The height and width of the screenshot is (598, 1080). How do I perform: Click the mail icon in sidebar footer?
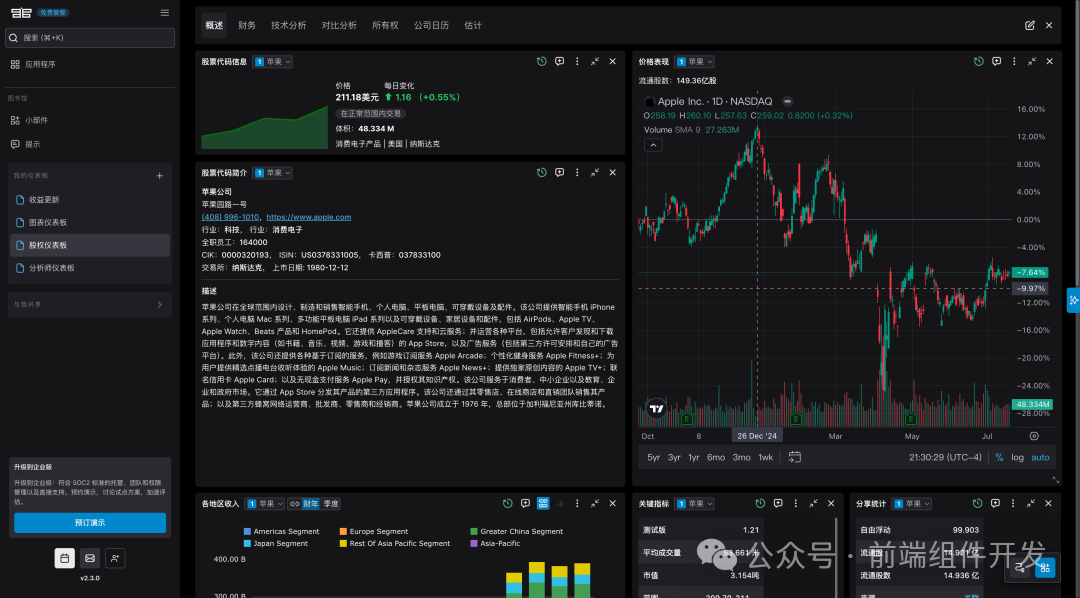coord(90,558)
